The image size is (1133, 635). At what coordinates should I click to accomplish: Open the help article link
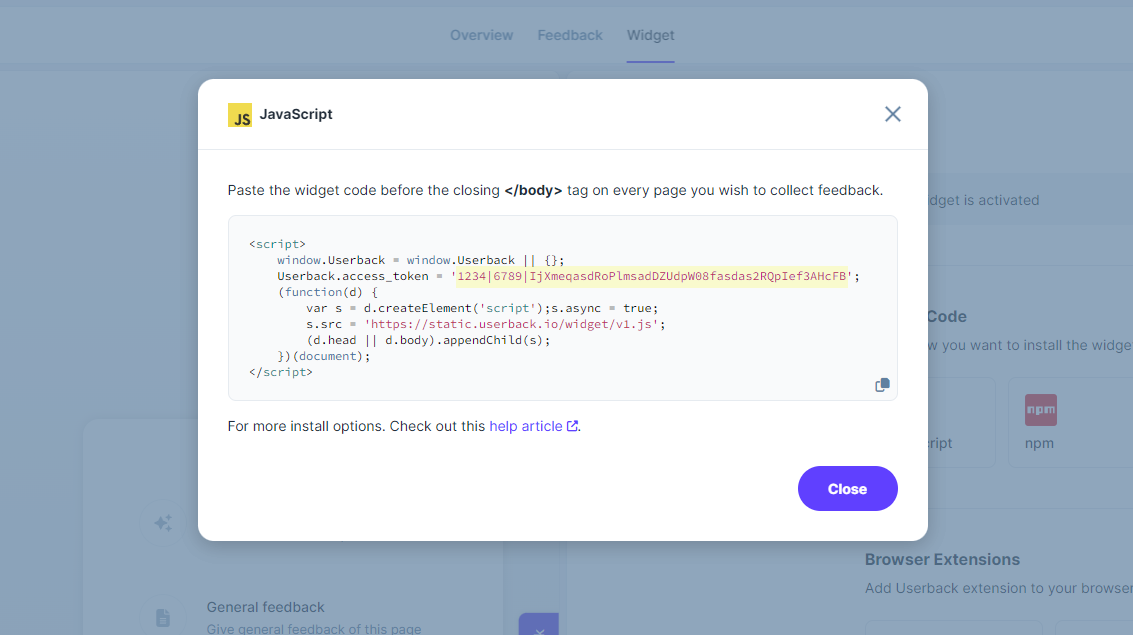[x=525, y=426]
